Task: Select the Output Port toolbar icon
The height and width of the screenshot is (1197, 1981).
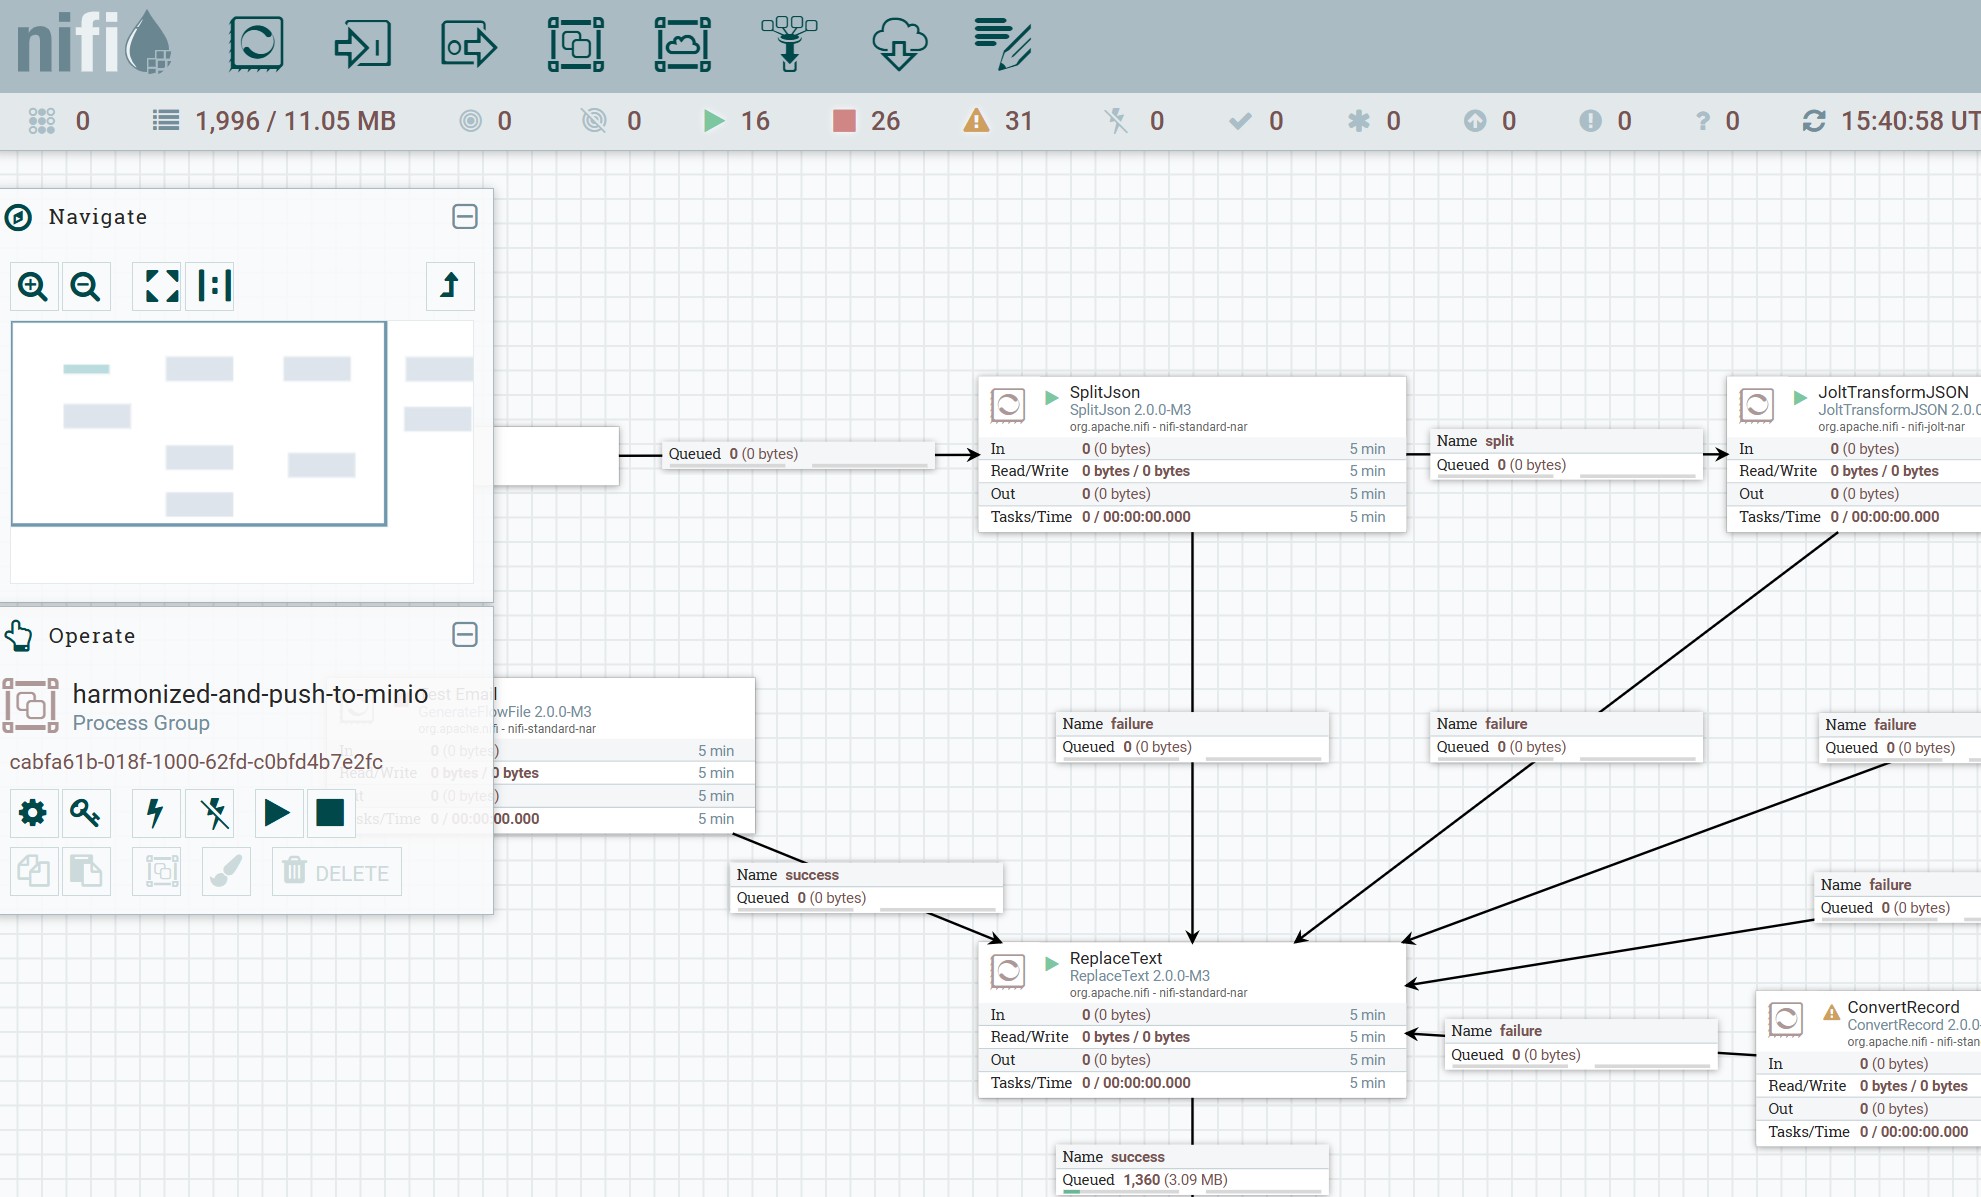Action: (469, 45)
